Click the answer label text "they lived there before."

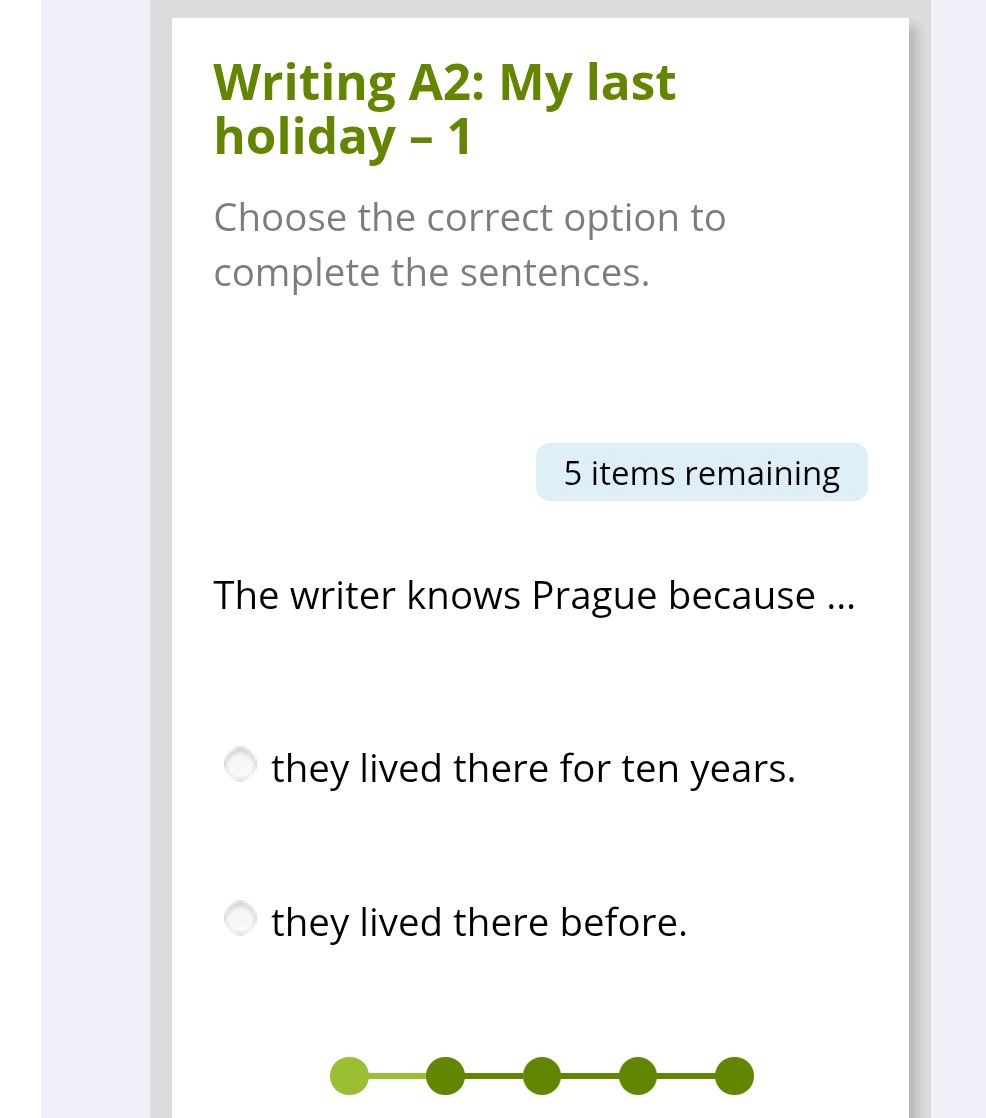pyautogui.click(x=479, y=922)
